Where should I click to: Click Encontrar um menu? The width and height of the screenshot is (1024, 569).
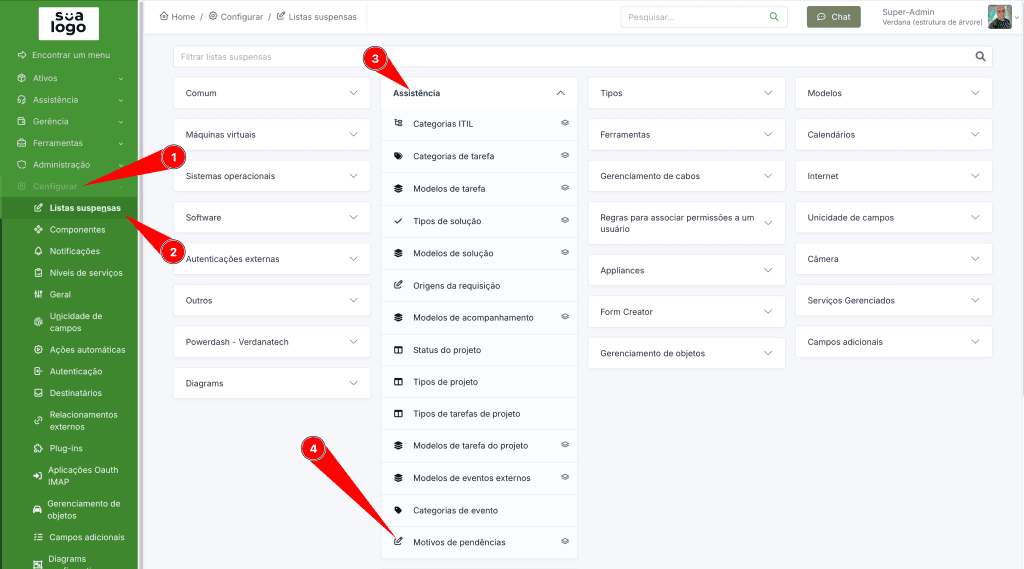[71, 55]
